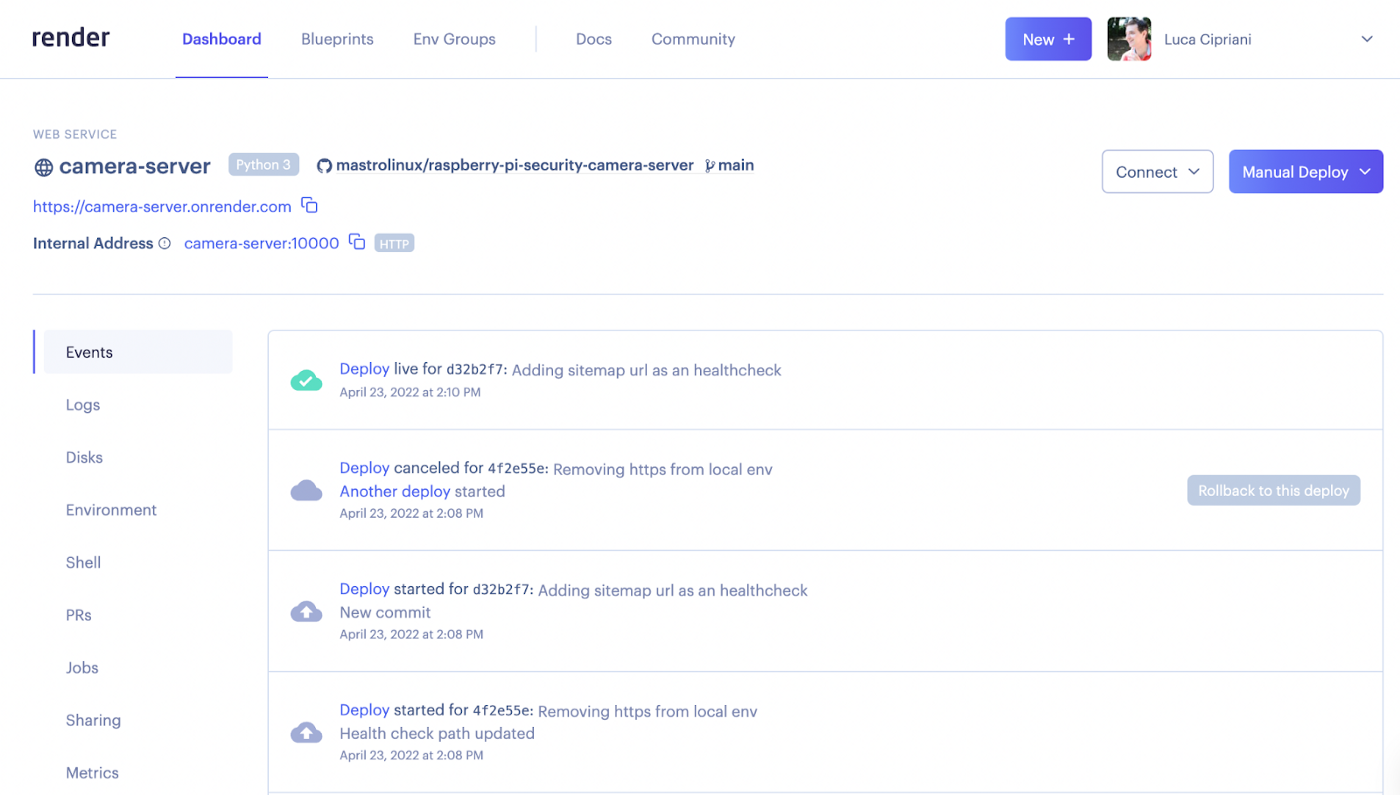Open the Environment sidebar section
The height and width of the screenshot is (795, 1400).
111,510
